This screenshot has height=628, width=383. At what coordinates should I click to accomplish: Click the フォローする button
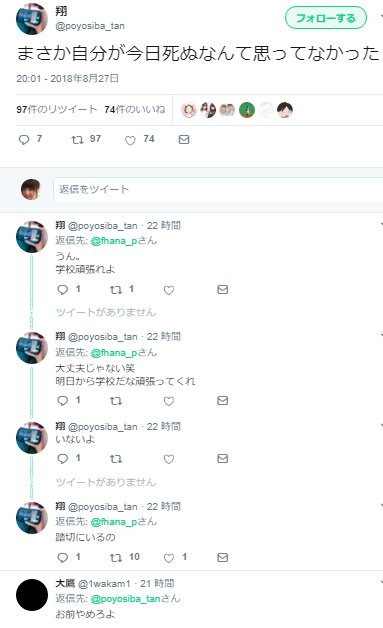[326, 18]
